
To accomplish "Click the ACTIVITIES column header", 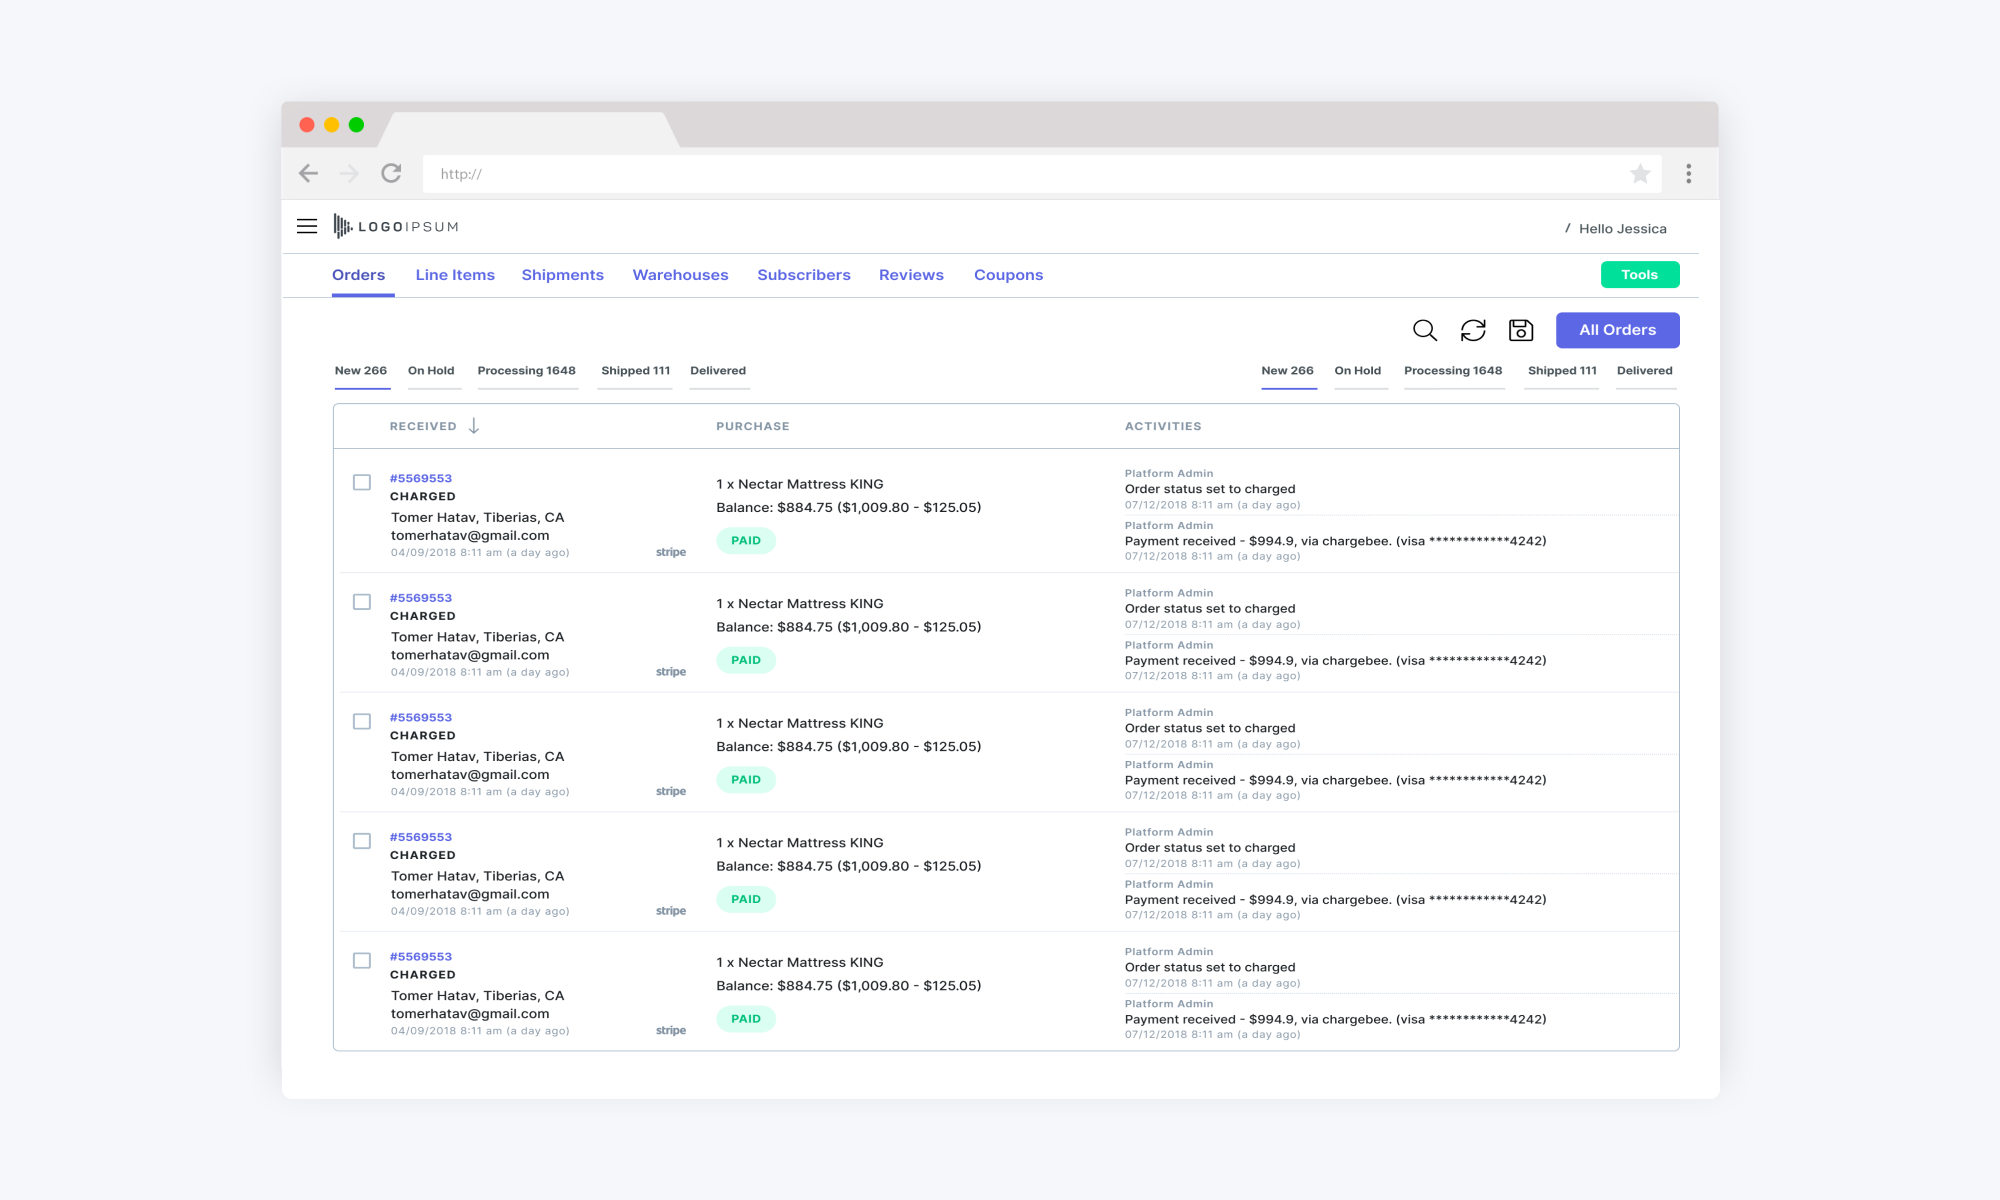I will (x=1163, y=426).
